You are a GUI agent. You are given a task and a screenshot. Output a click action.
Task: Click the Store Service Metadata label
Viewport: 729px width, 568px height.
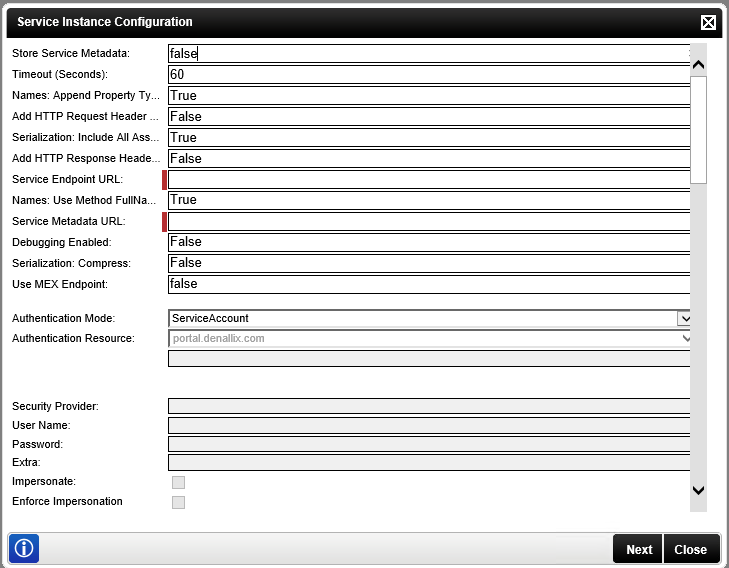point(71,53)
